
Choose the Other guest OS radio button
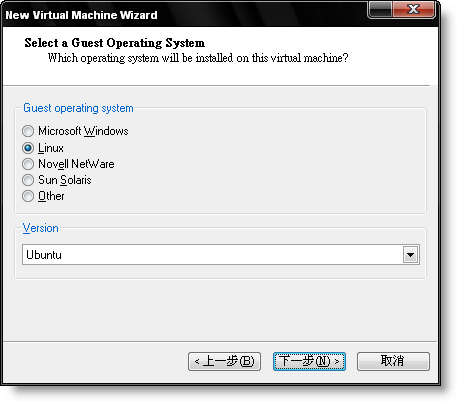(x=28, y=196)
